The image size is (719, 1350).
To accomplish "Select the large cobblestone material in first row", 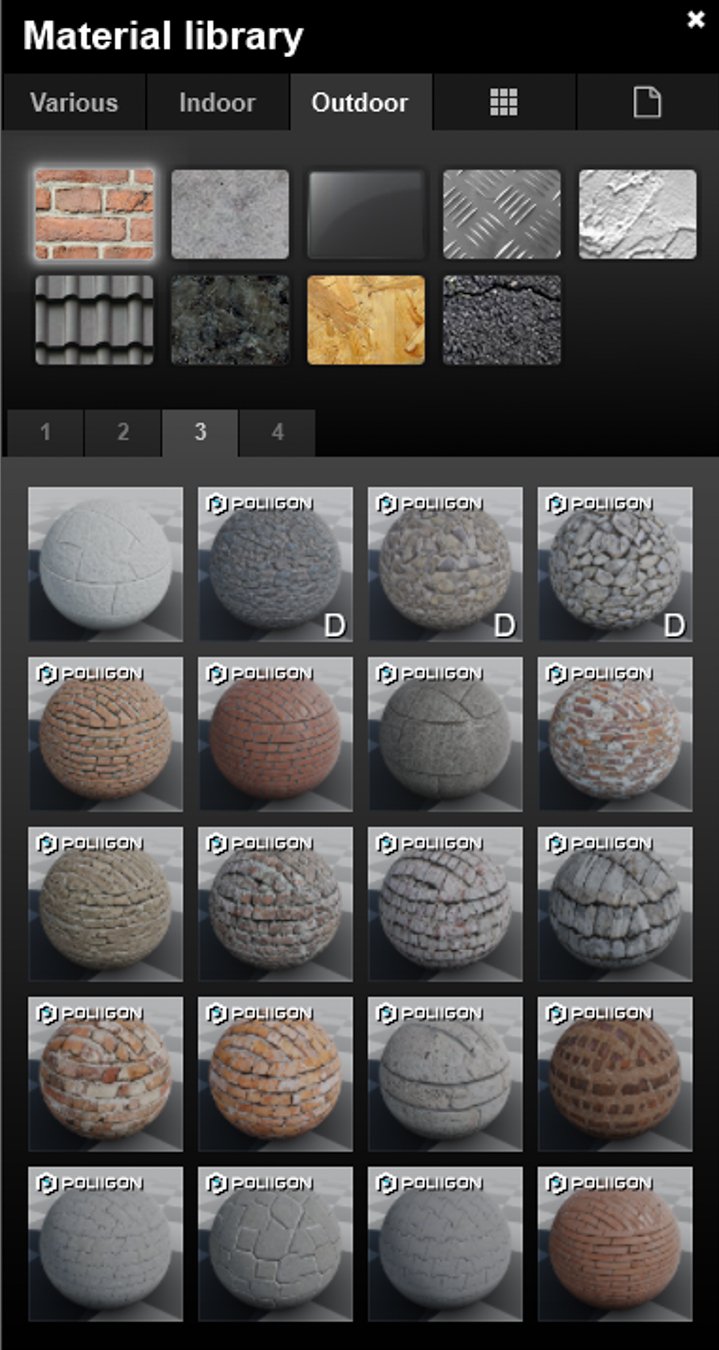I will (615, 564).
